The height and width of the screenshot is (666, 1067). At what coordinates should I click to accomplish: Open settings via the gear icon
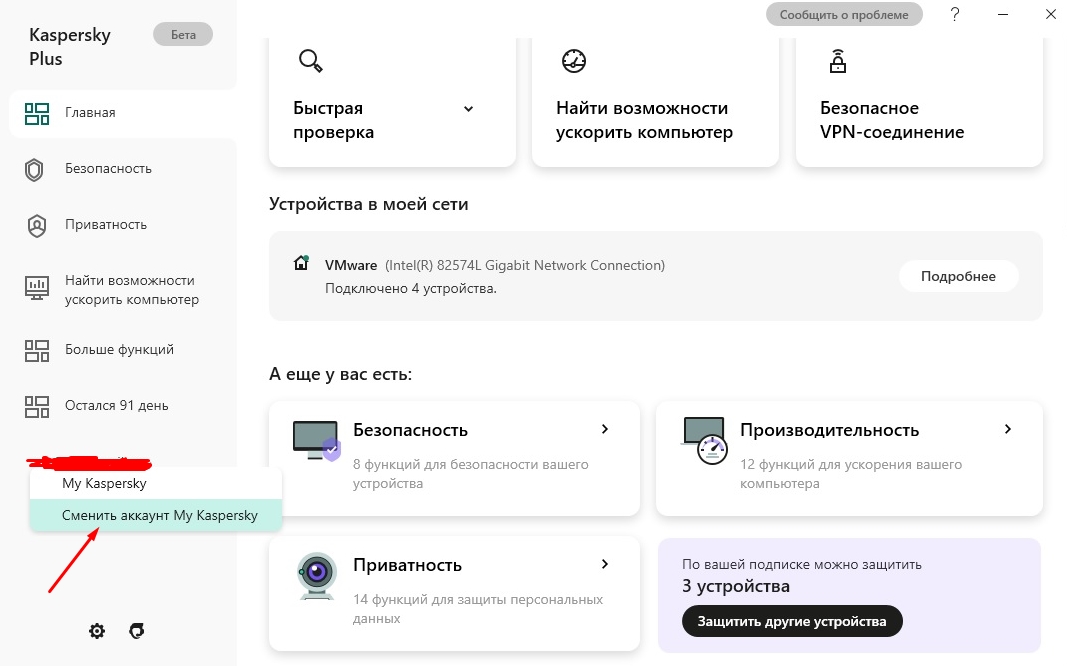(x=97, y=631)
